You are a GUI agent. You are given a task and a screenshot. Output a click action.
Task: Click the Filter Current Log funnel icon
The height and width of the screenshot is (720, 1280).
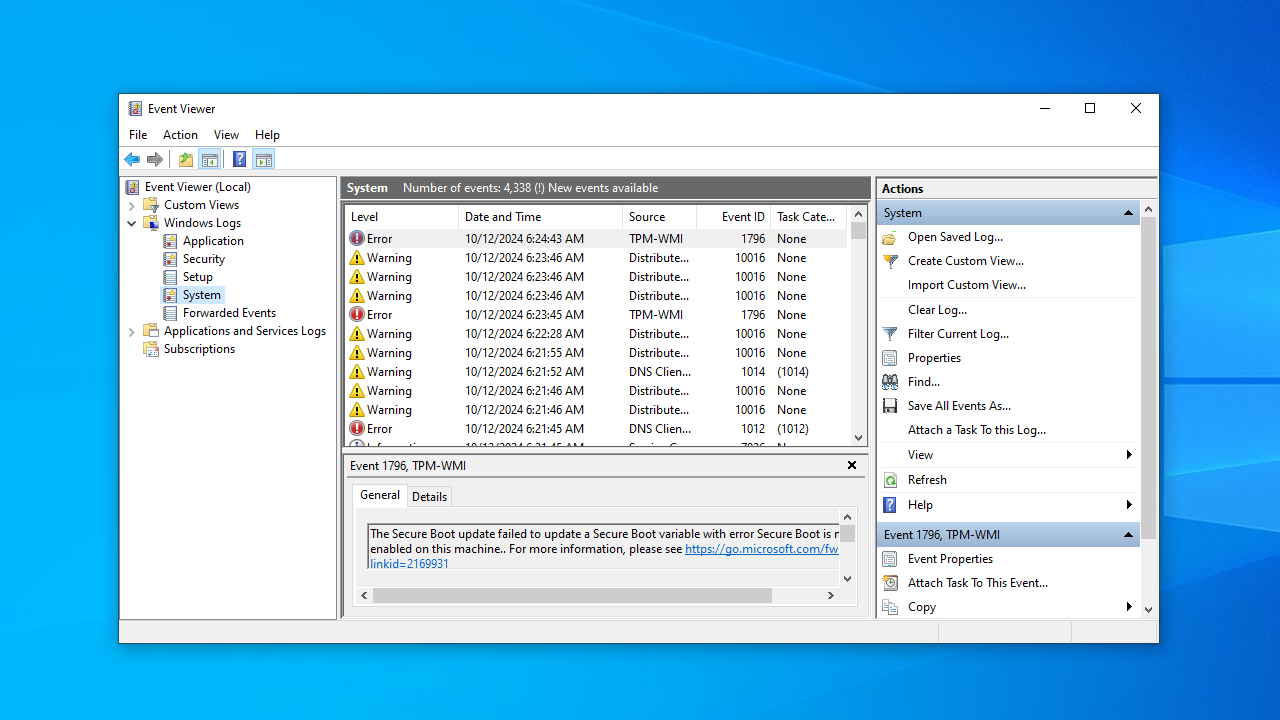tap(890, 334)
